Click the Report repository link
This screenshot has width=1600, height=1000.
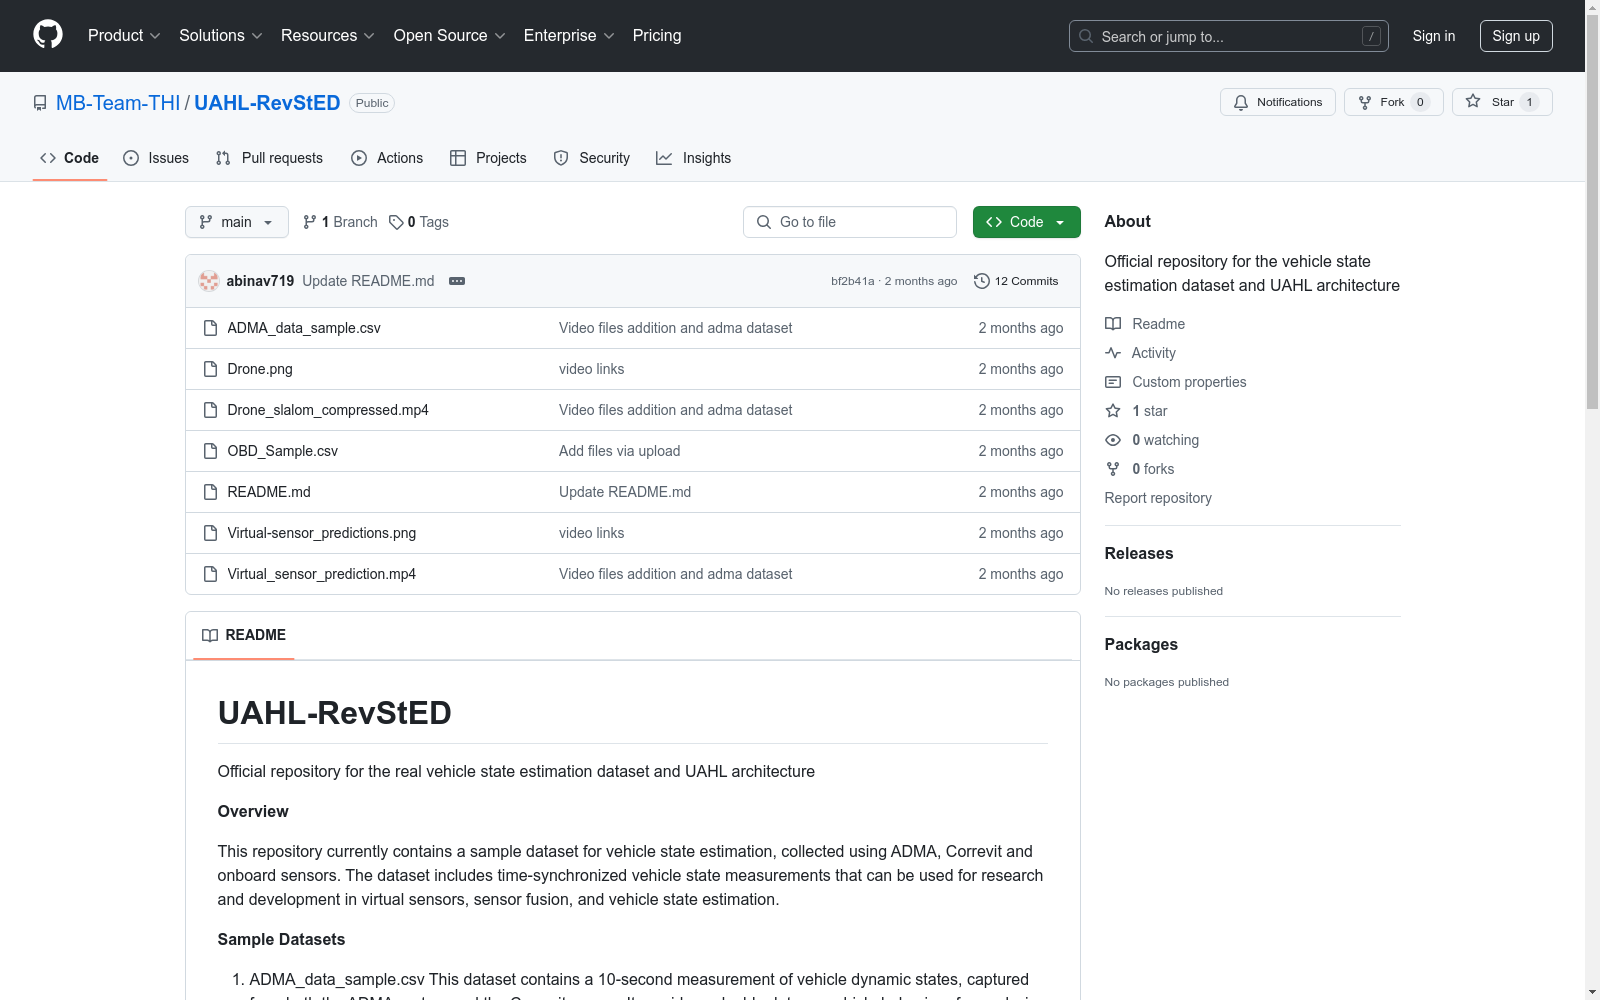point(1158,498)
